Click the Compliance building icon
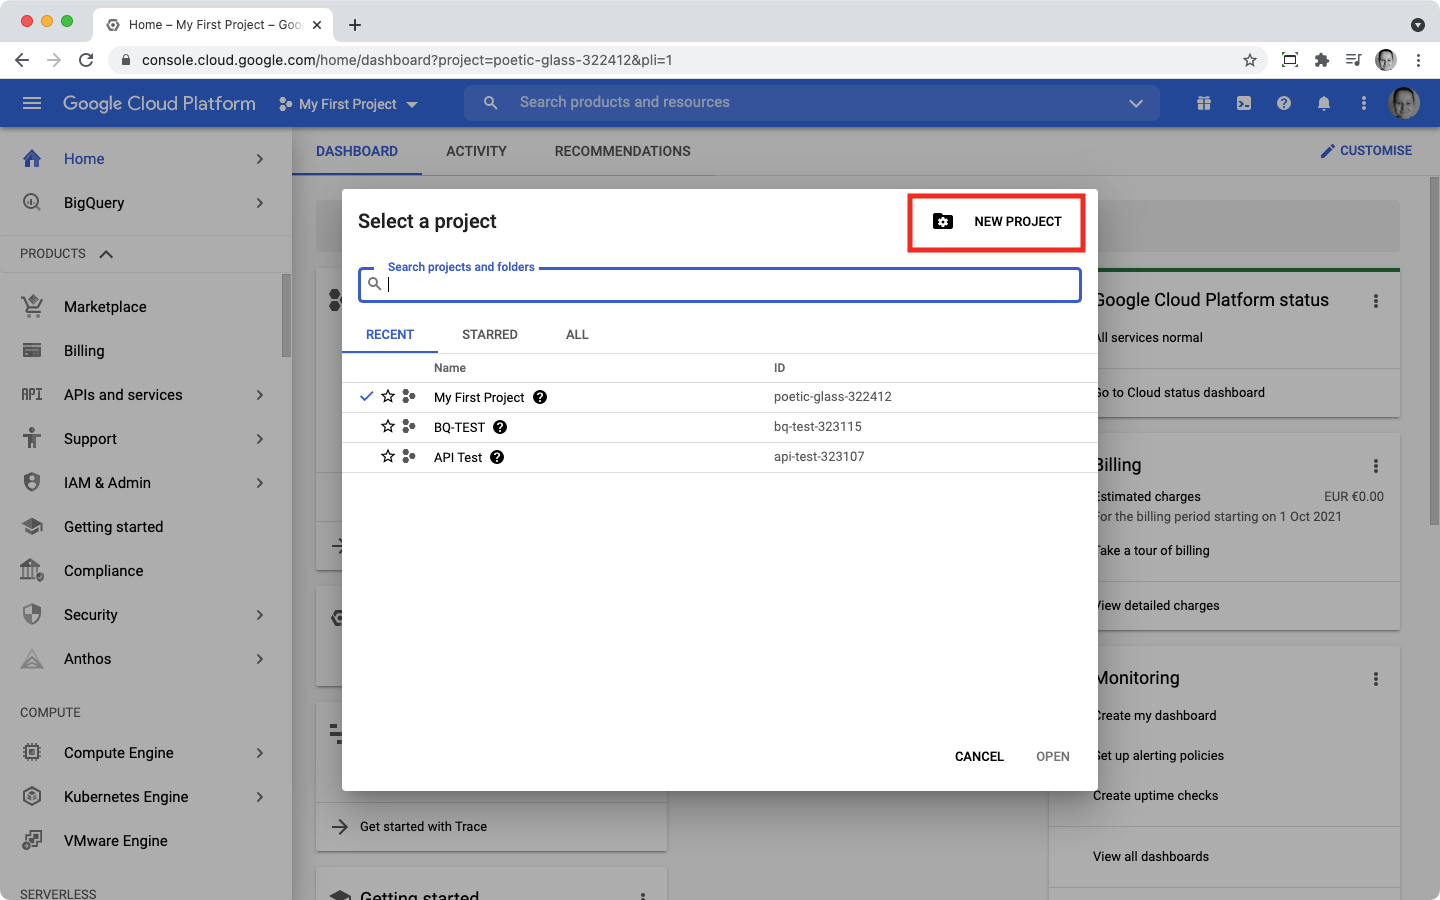The image size is (1440, 900). [x=32, y=570]
